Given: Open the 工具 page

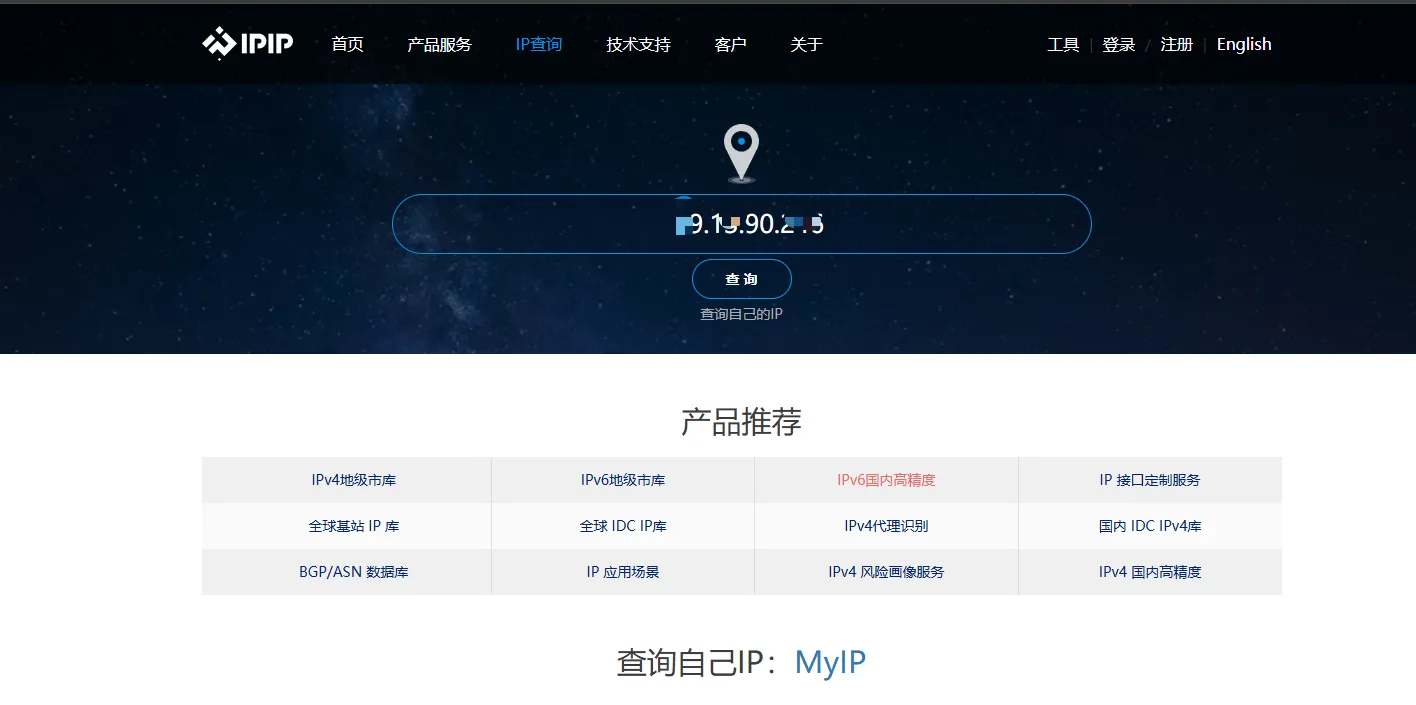Looking at the screenshot, I should click(1063, 44).
